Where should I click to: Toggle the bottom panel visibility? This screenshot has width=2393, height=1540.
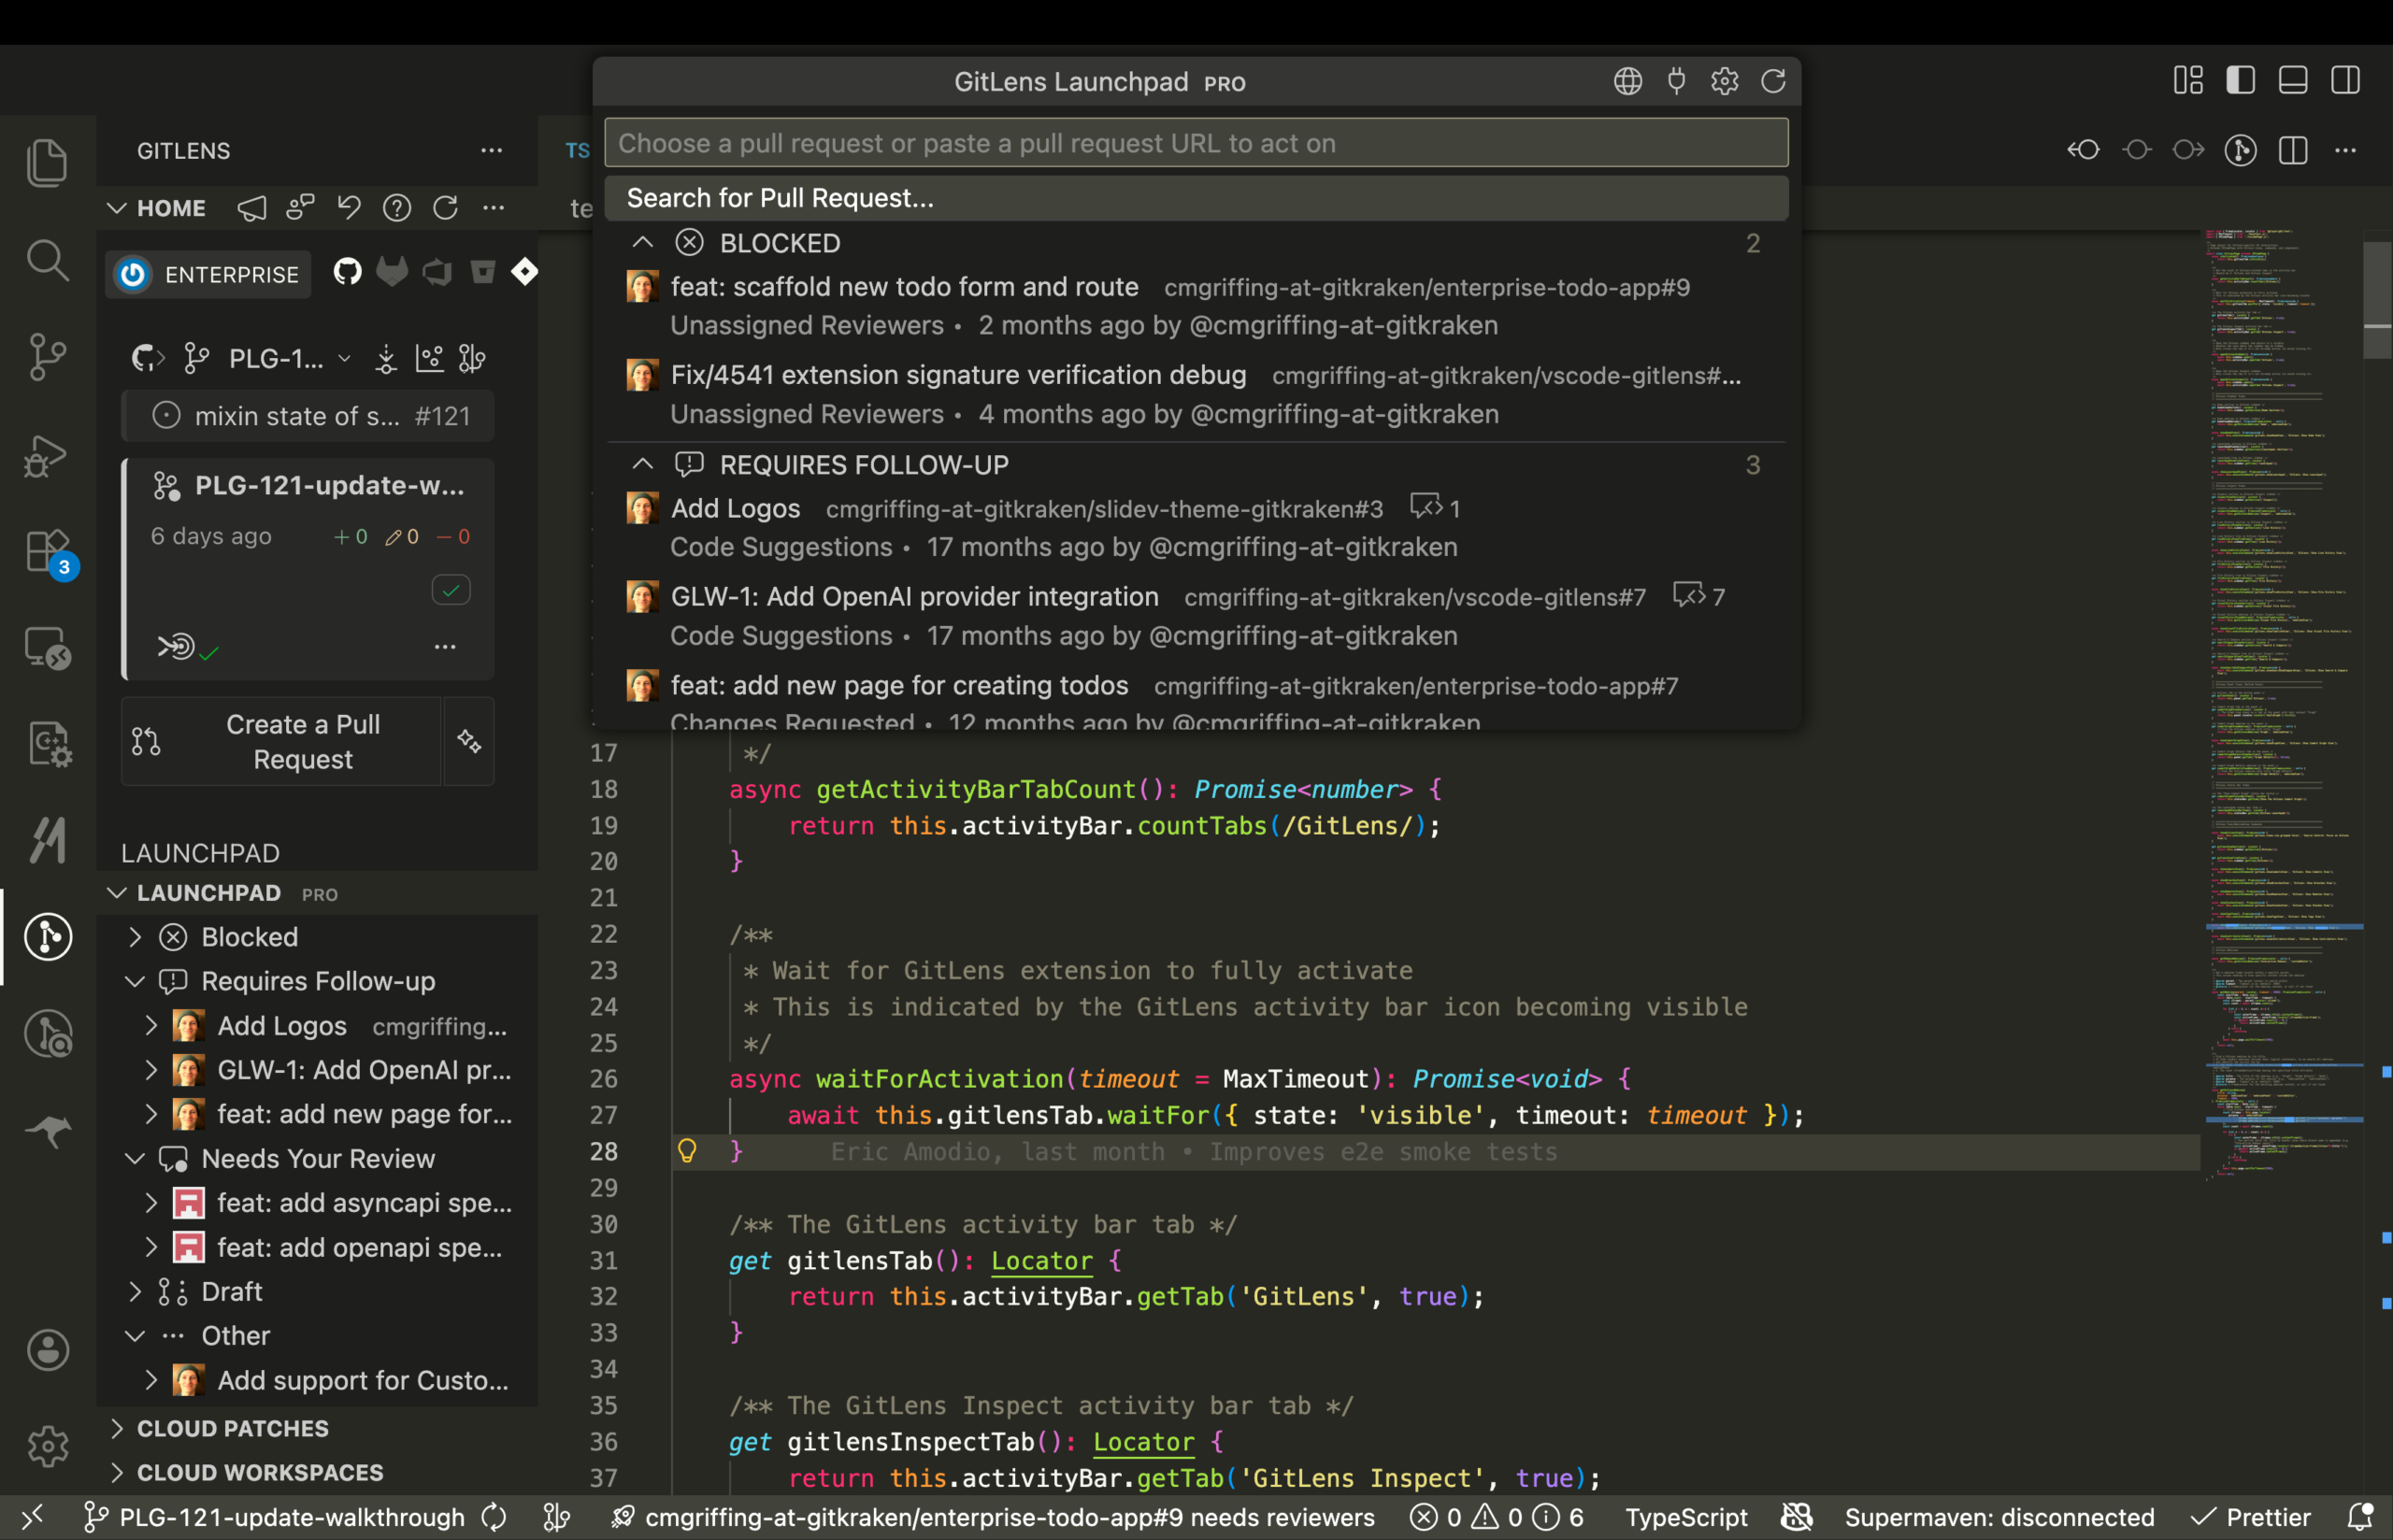point(2293,80)
